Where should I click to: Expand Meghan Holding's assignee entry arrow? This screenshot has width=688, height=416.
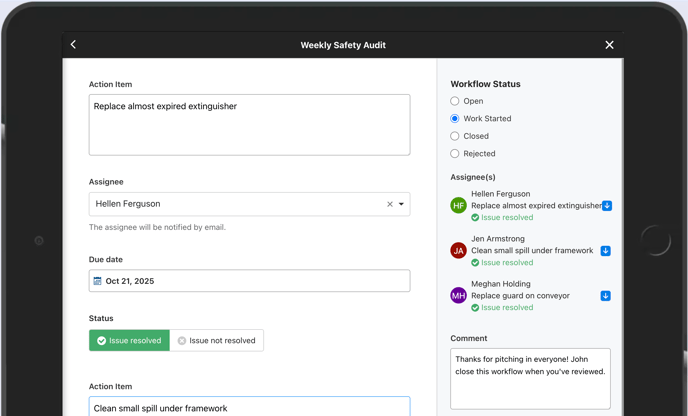pyautogui.click(x=605, y=296)
